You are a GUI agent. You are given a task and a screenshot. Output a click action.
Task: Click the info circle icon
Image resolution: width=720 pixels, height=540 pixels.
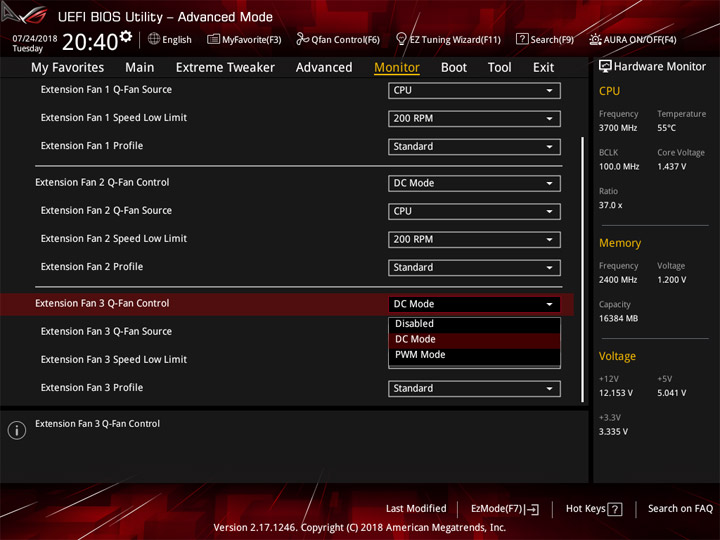(x=17, y=430)
